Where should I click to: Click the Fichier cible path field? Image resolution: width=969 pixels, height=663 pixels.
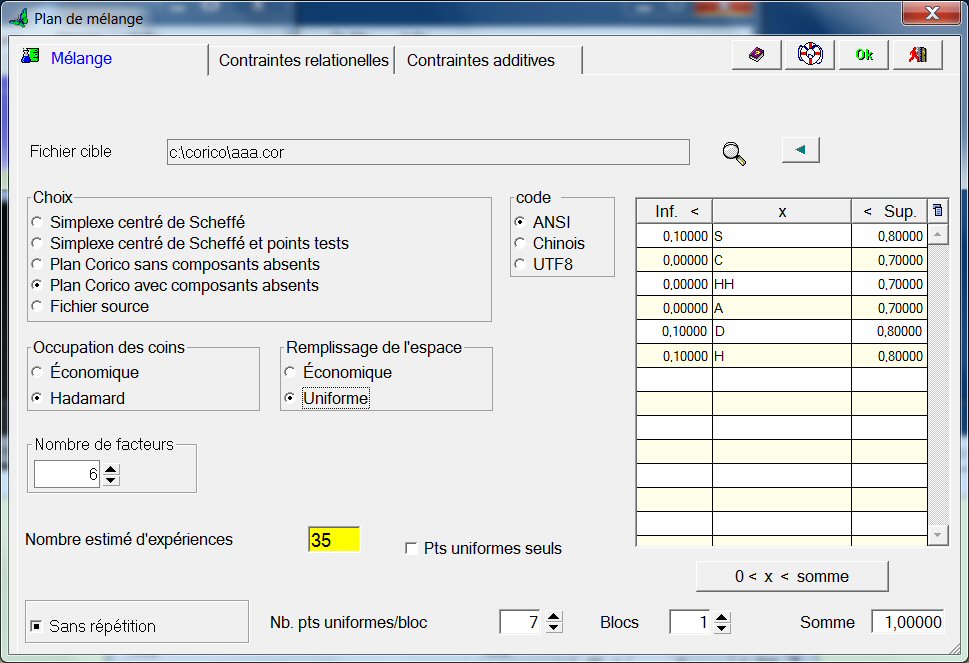point(428,152)
